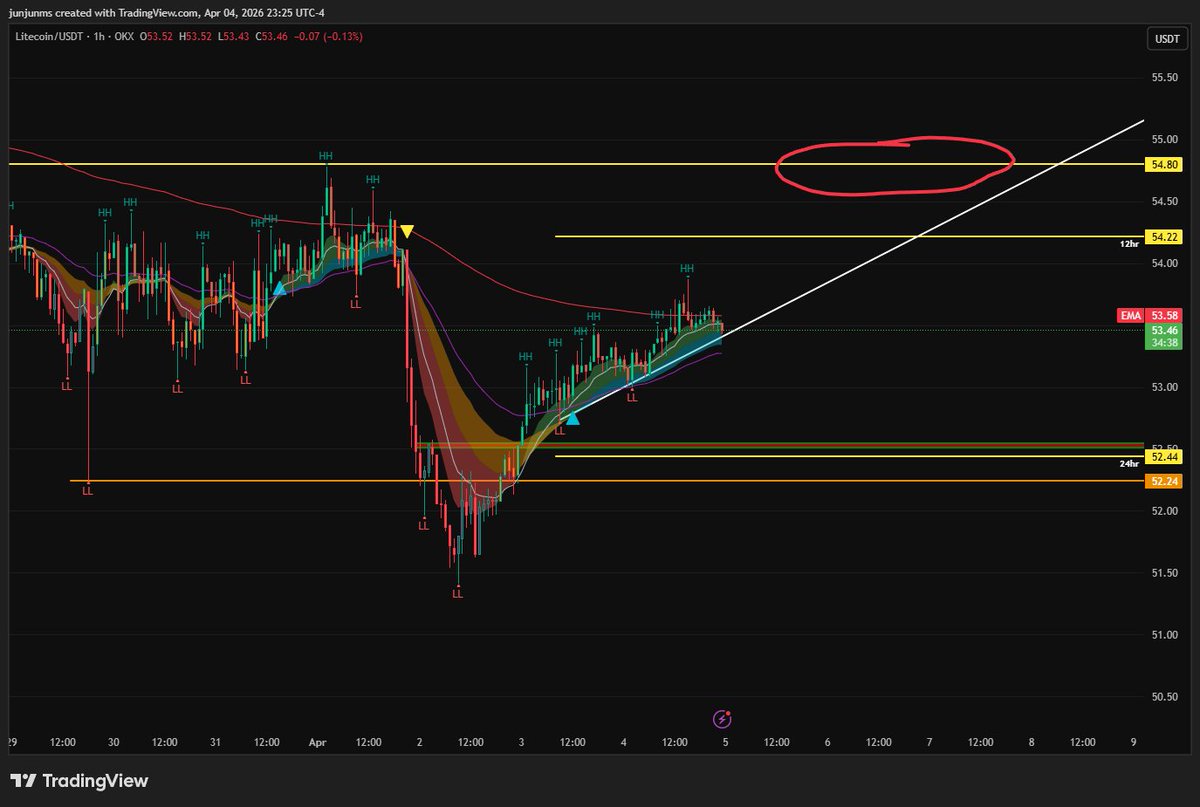The width and height of the screenshot is (1200, 807).
Task: Select the 54.80 yellow price level label
Action: pos(1163,163)
